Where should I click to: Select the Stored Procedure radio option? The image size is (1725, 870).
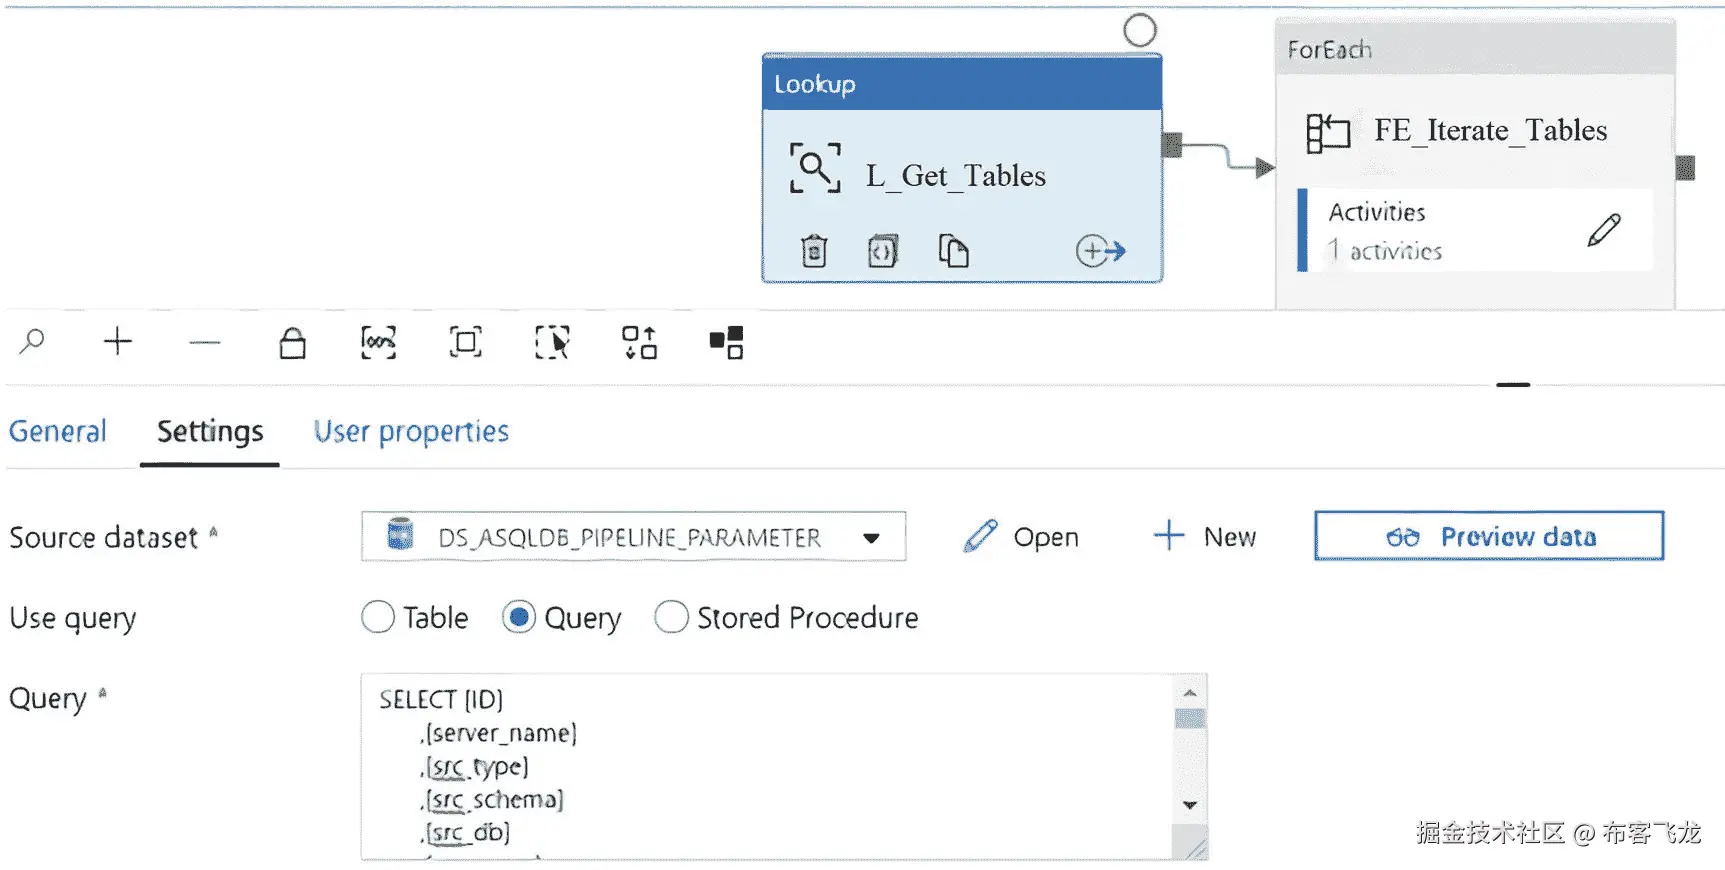(671, 617)
